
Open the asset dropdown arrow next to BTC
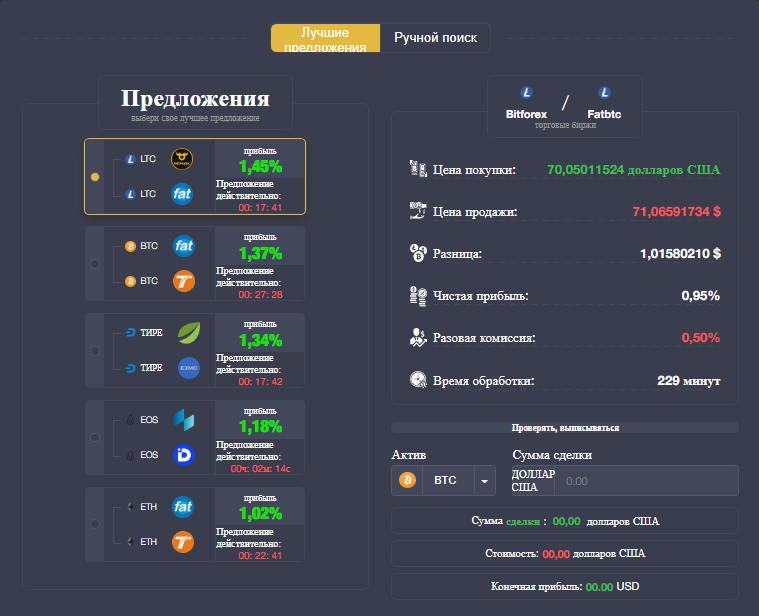tap(484, 481)
